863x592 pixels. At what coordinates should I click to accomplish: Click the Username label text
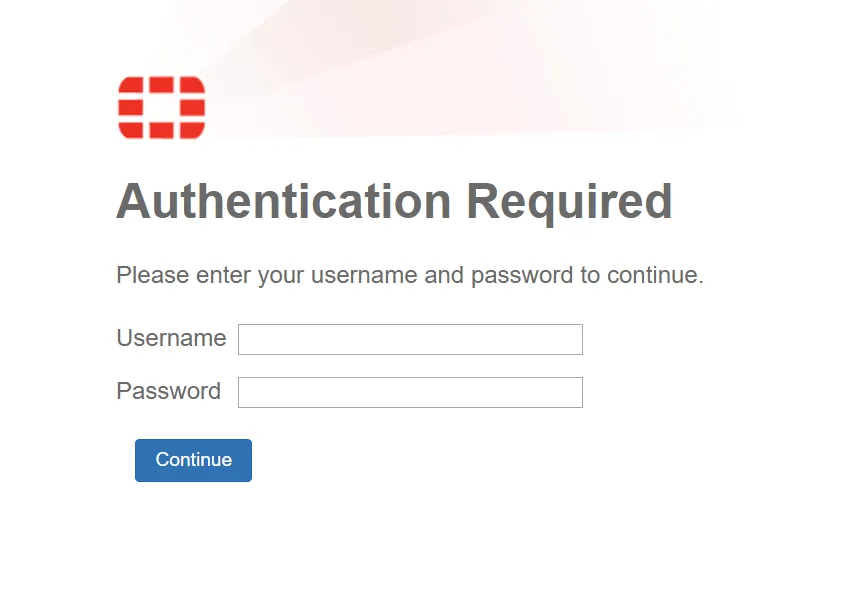[171, 338]
